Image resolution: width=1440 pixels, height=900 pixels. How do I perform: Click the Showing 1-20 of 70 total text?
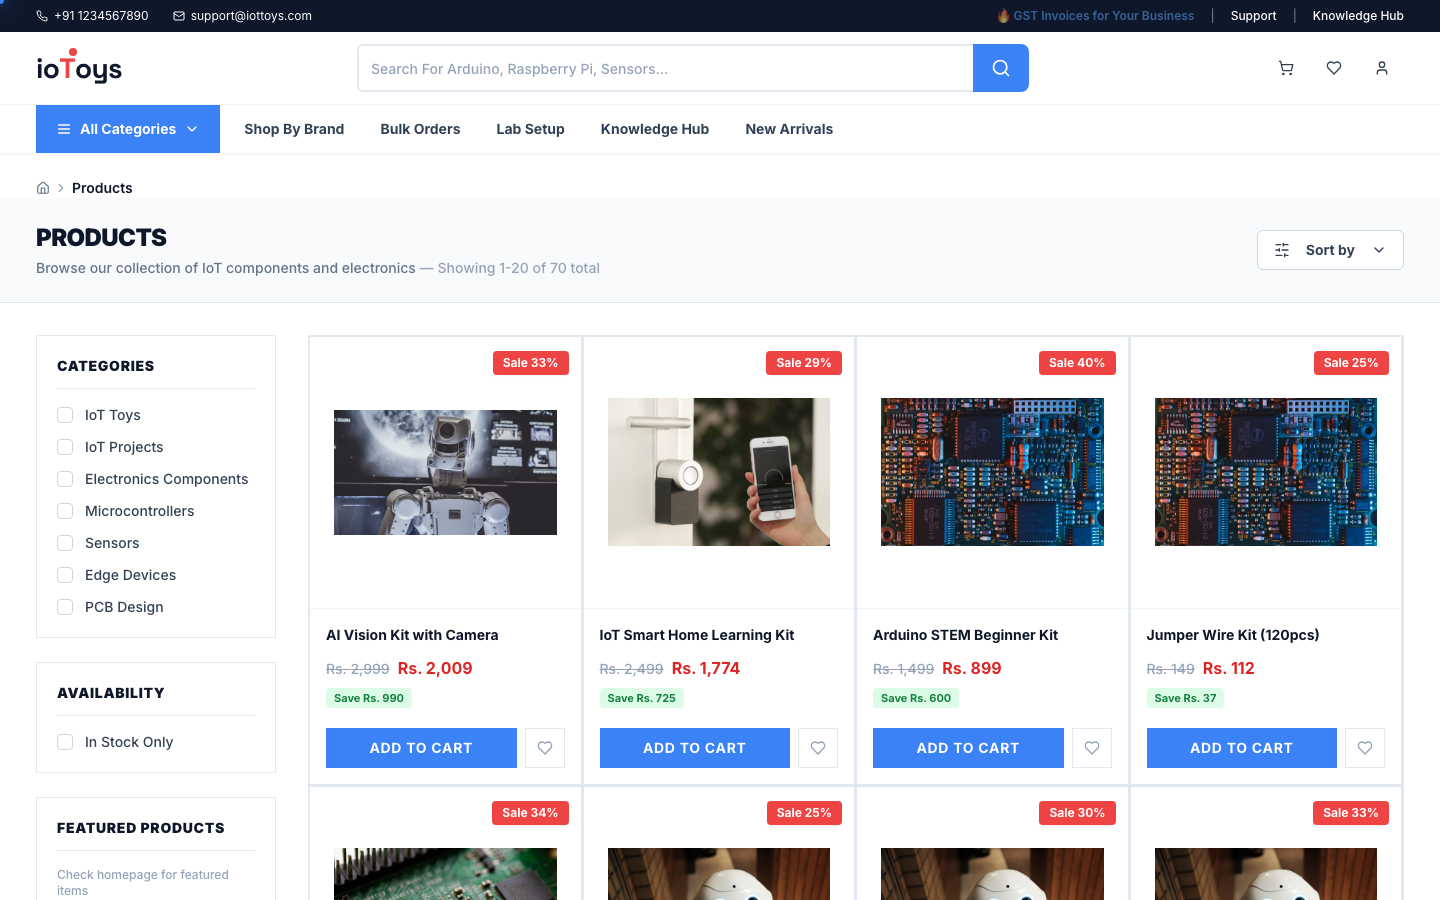(x=518, y=268)
